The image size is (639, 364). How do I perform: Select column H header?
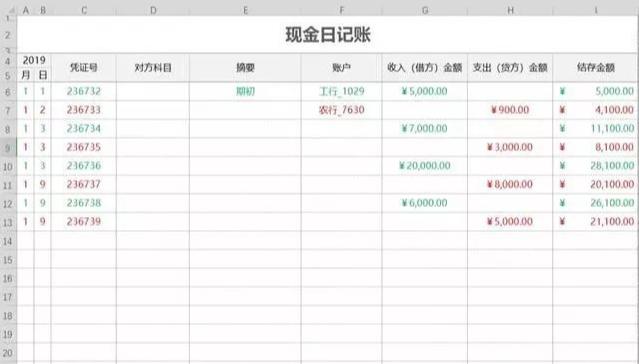(x=510, y=10)
